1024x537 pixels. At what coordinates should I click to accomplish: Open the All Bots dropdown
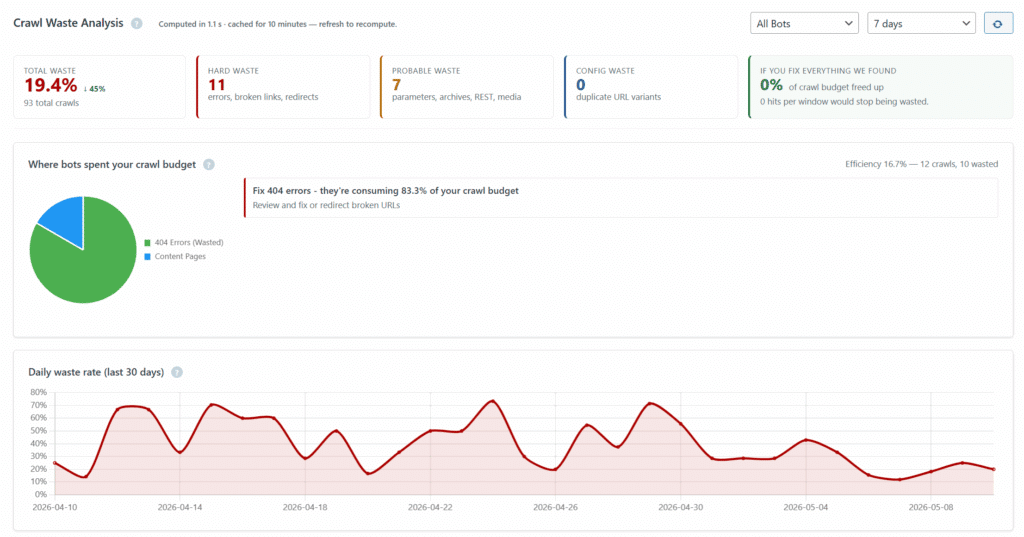[x=804, y=24]
